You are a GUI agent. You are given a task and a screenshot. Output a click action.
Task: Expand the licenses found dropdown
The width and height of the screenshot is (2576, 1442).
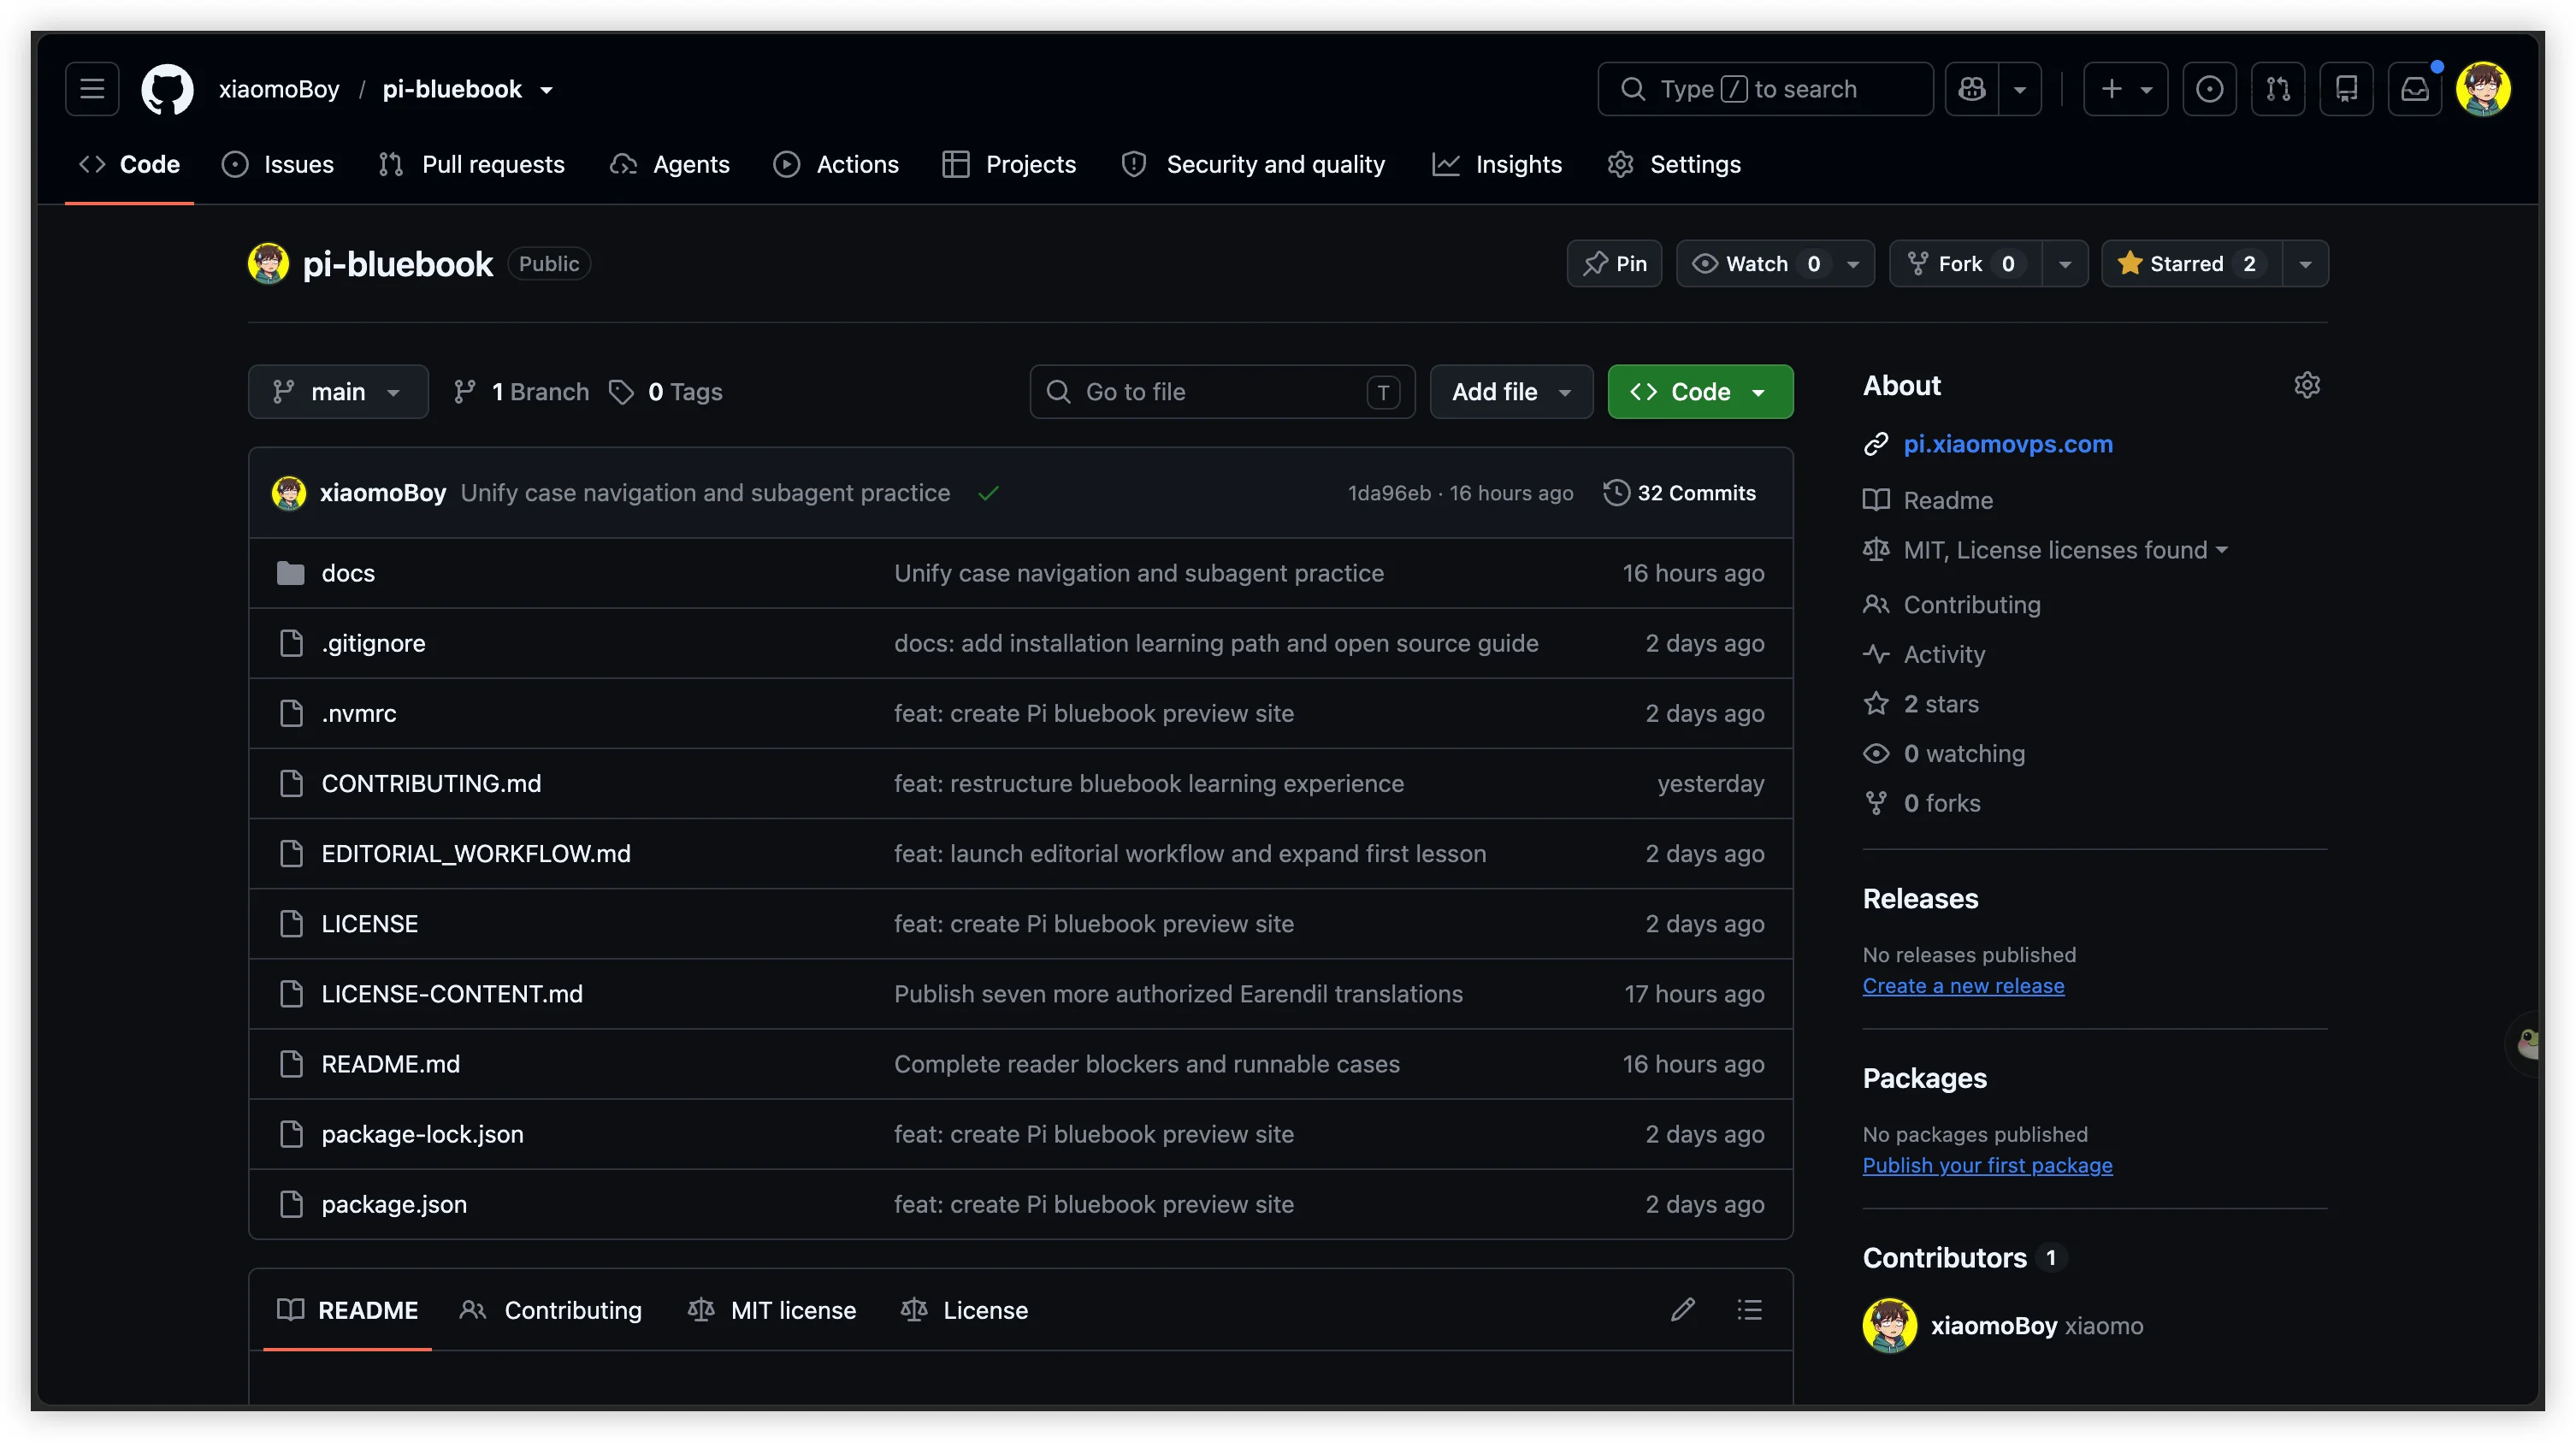click(x=2066, y=550)
